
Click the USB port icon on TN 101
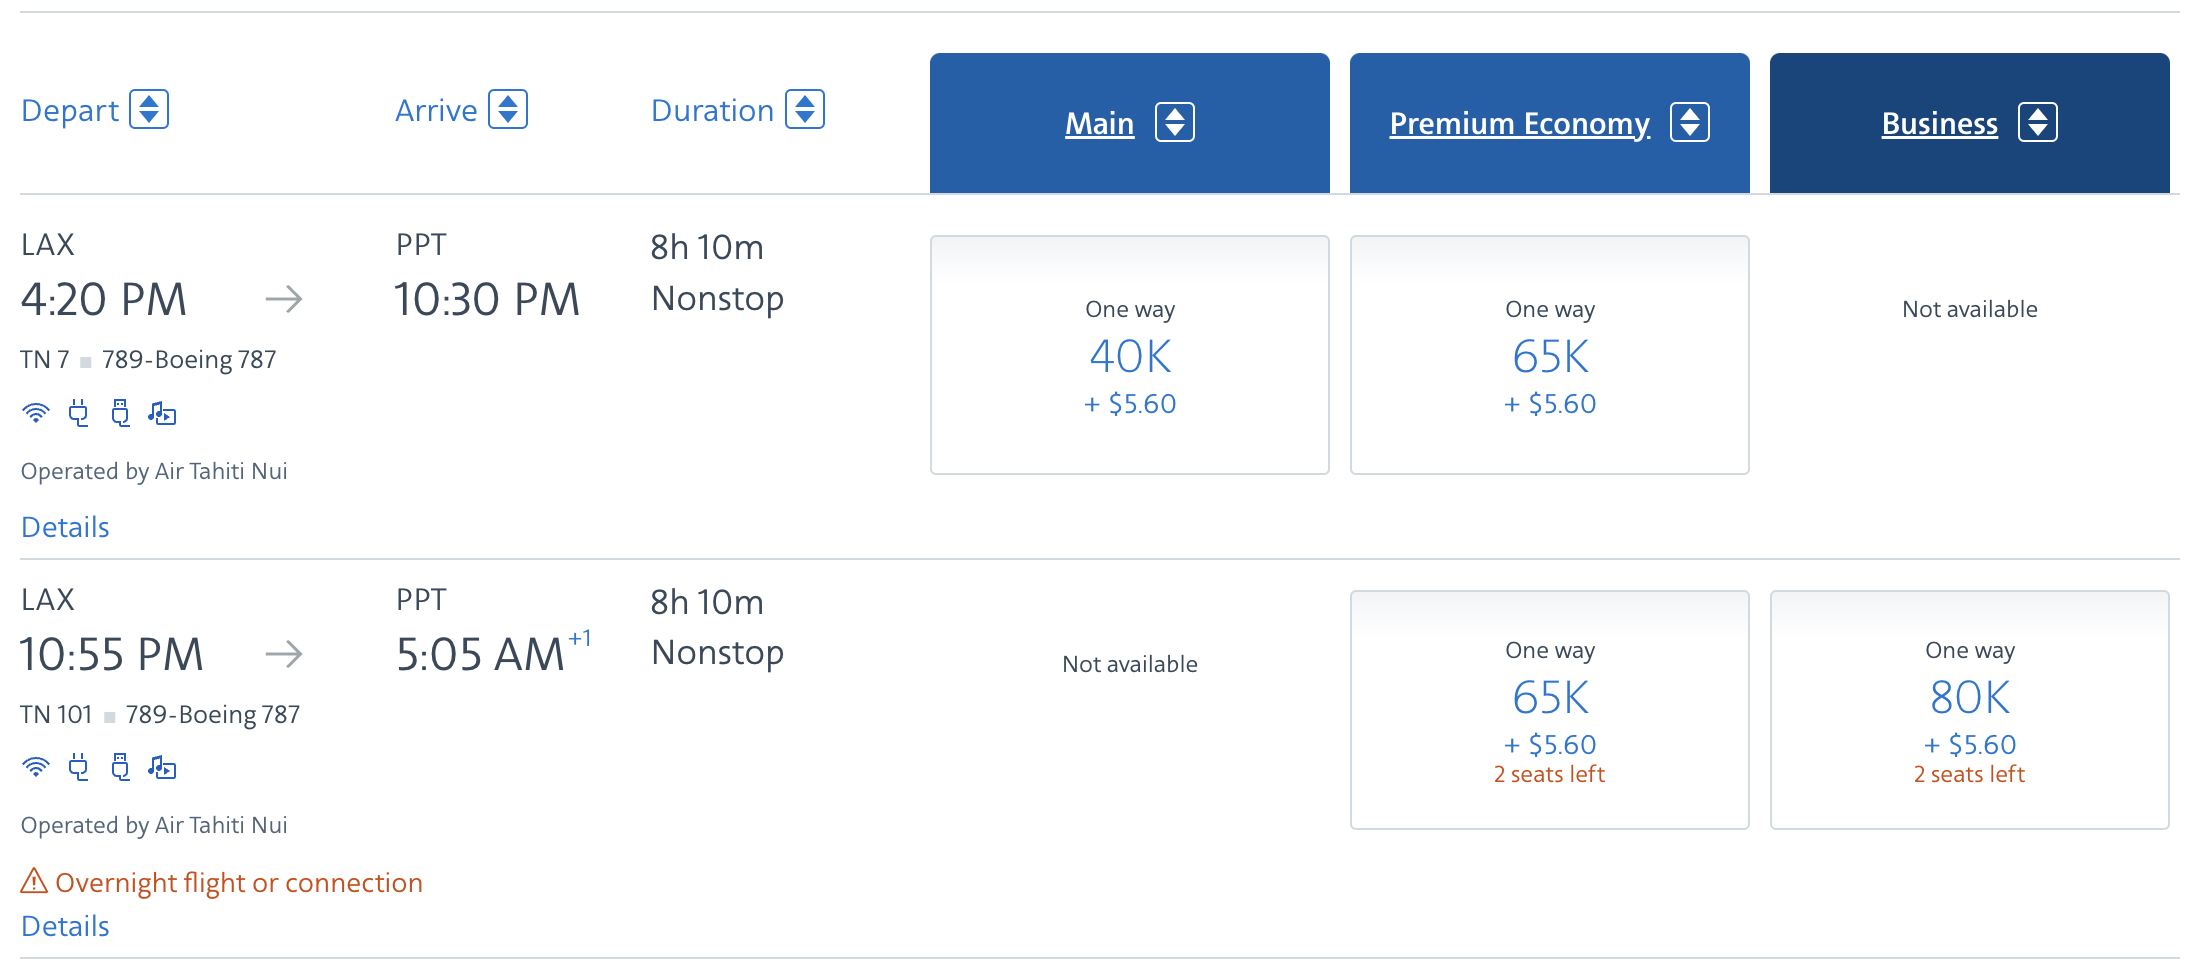pos(120,768)
